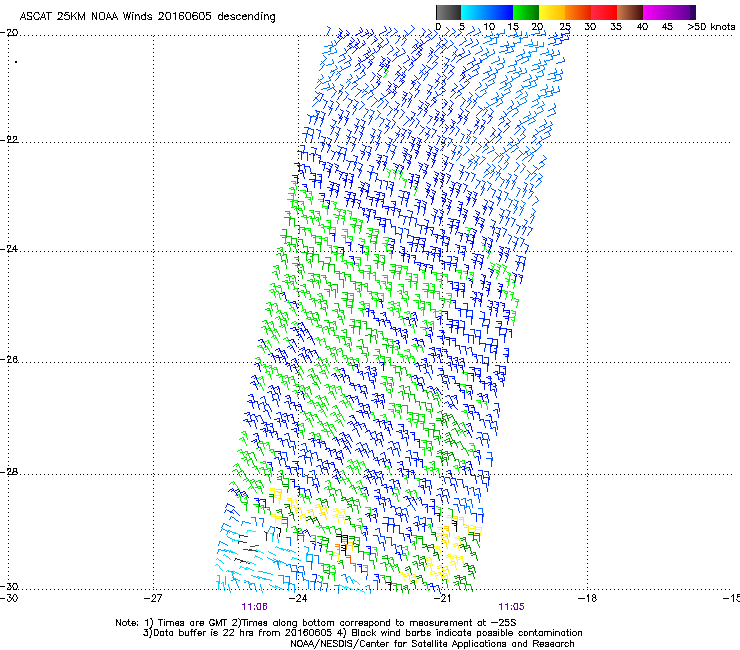Click the latitude label '-26'
740x650 pixels.
9,360
